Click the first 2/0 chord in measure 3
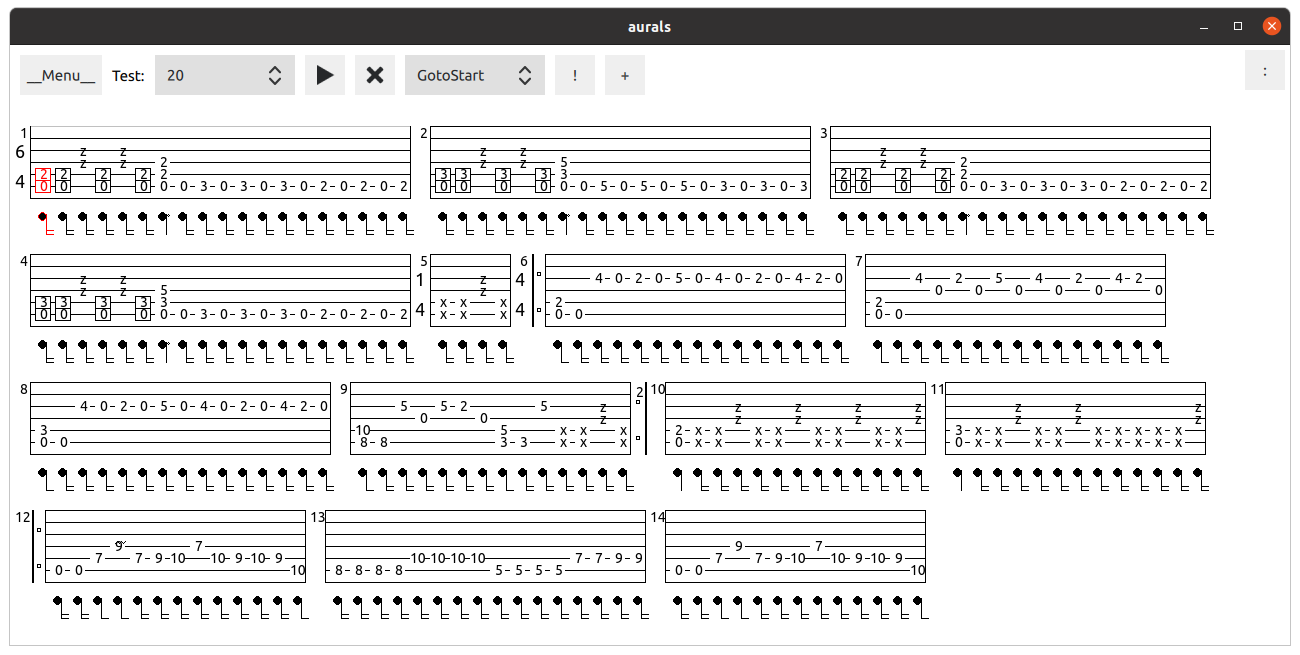 click(844, 180)
